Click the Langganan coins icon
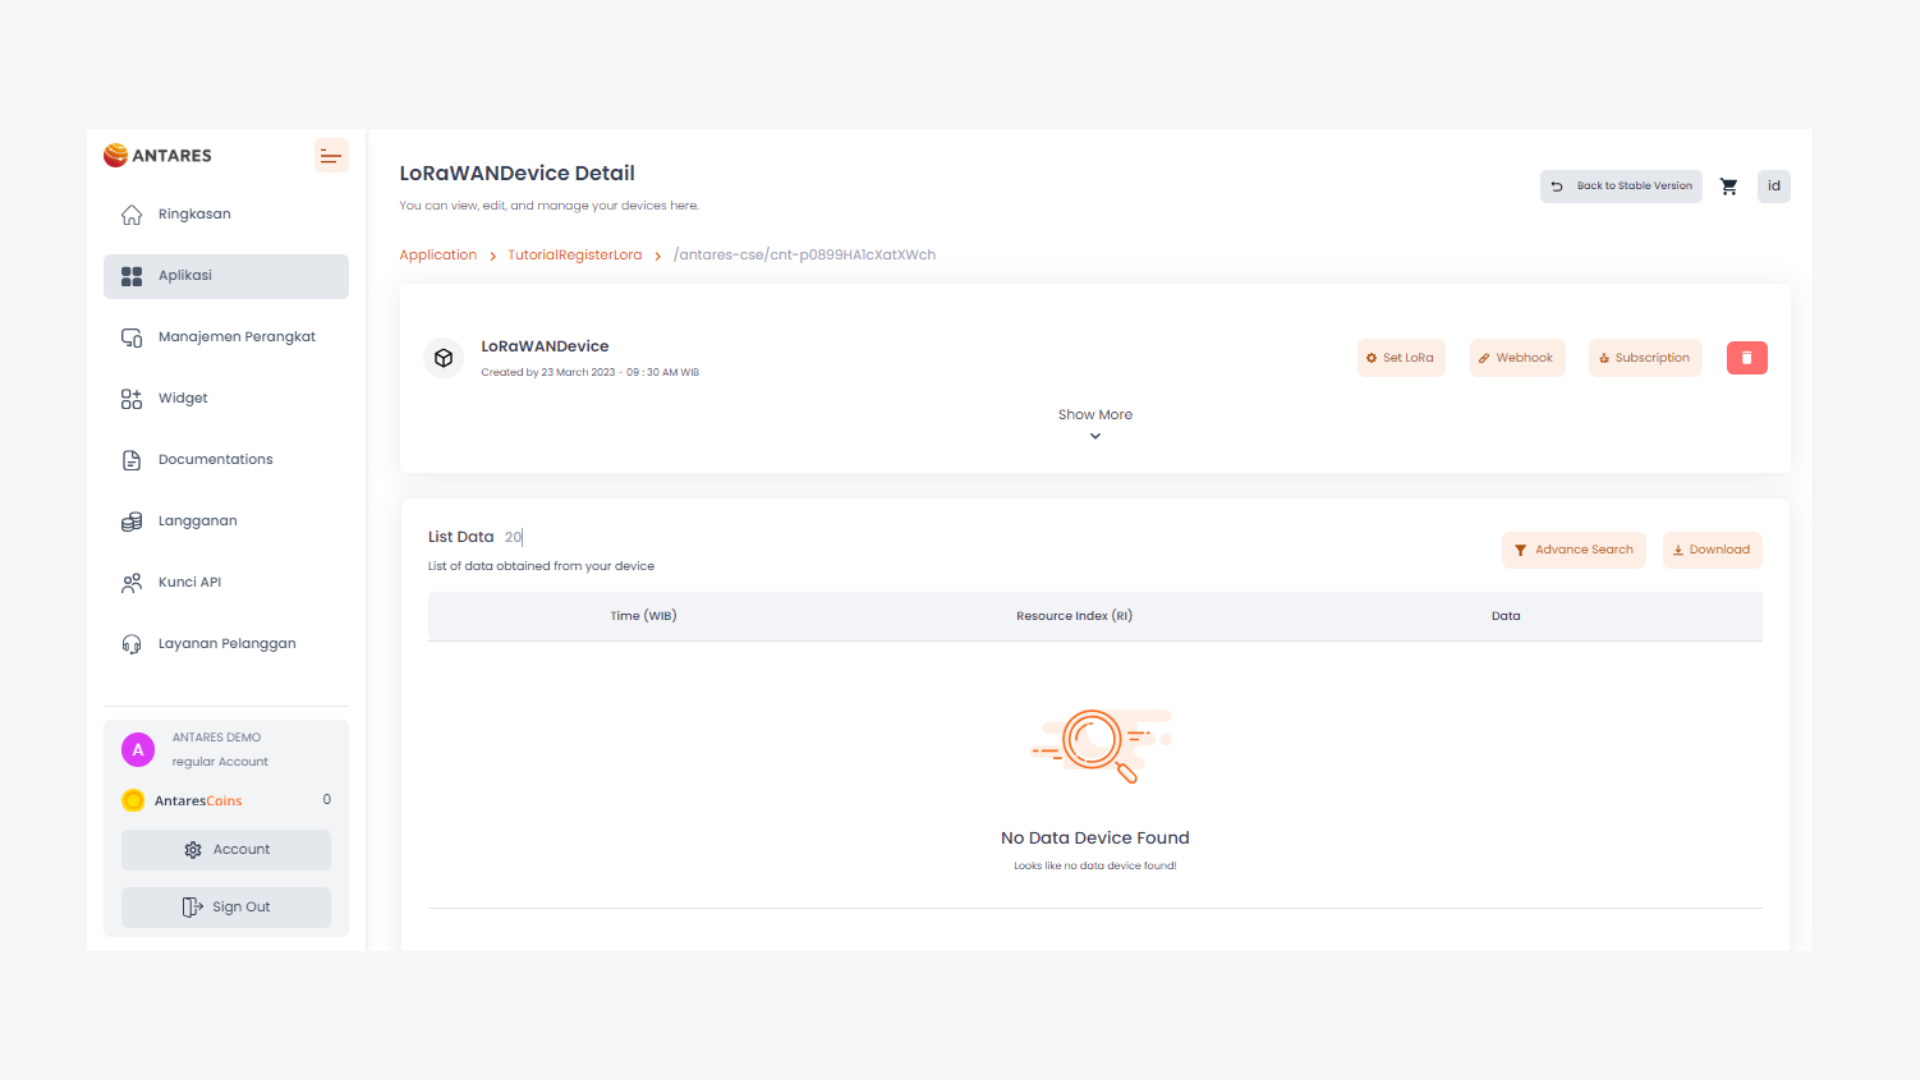The height and width of the screenshot is (1080, 1920). click(x=132, y=522)
